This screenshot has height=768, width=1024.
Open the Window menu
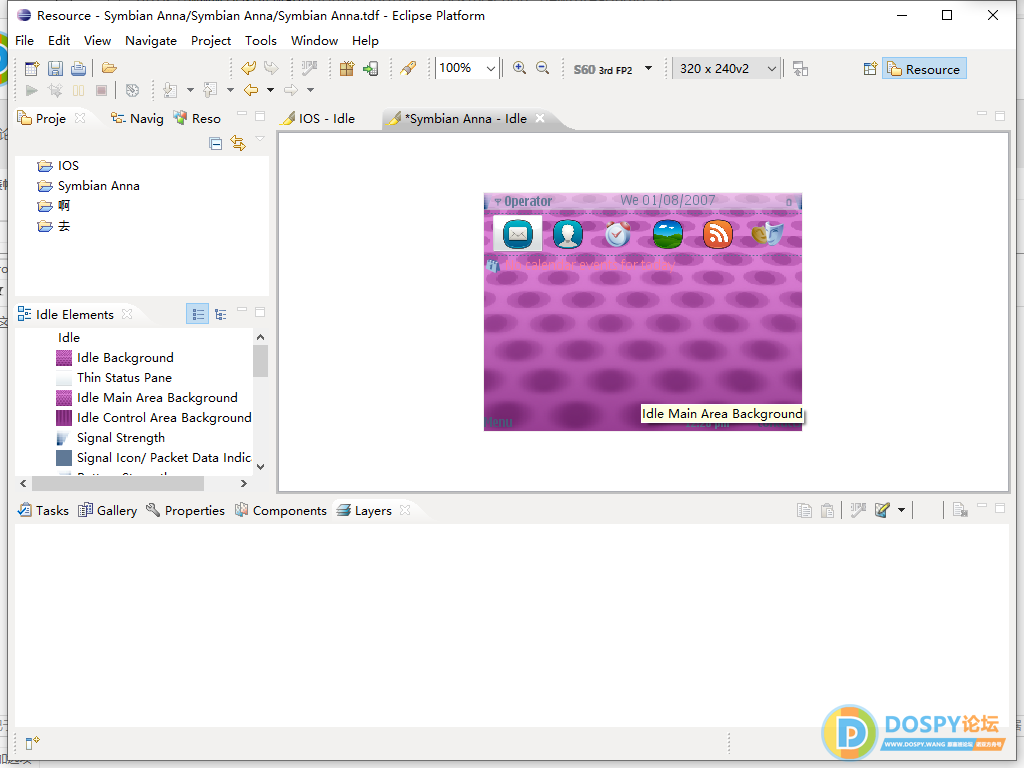pyautogui.click(x=314, y=40)
